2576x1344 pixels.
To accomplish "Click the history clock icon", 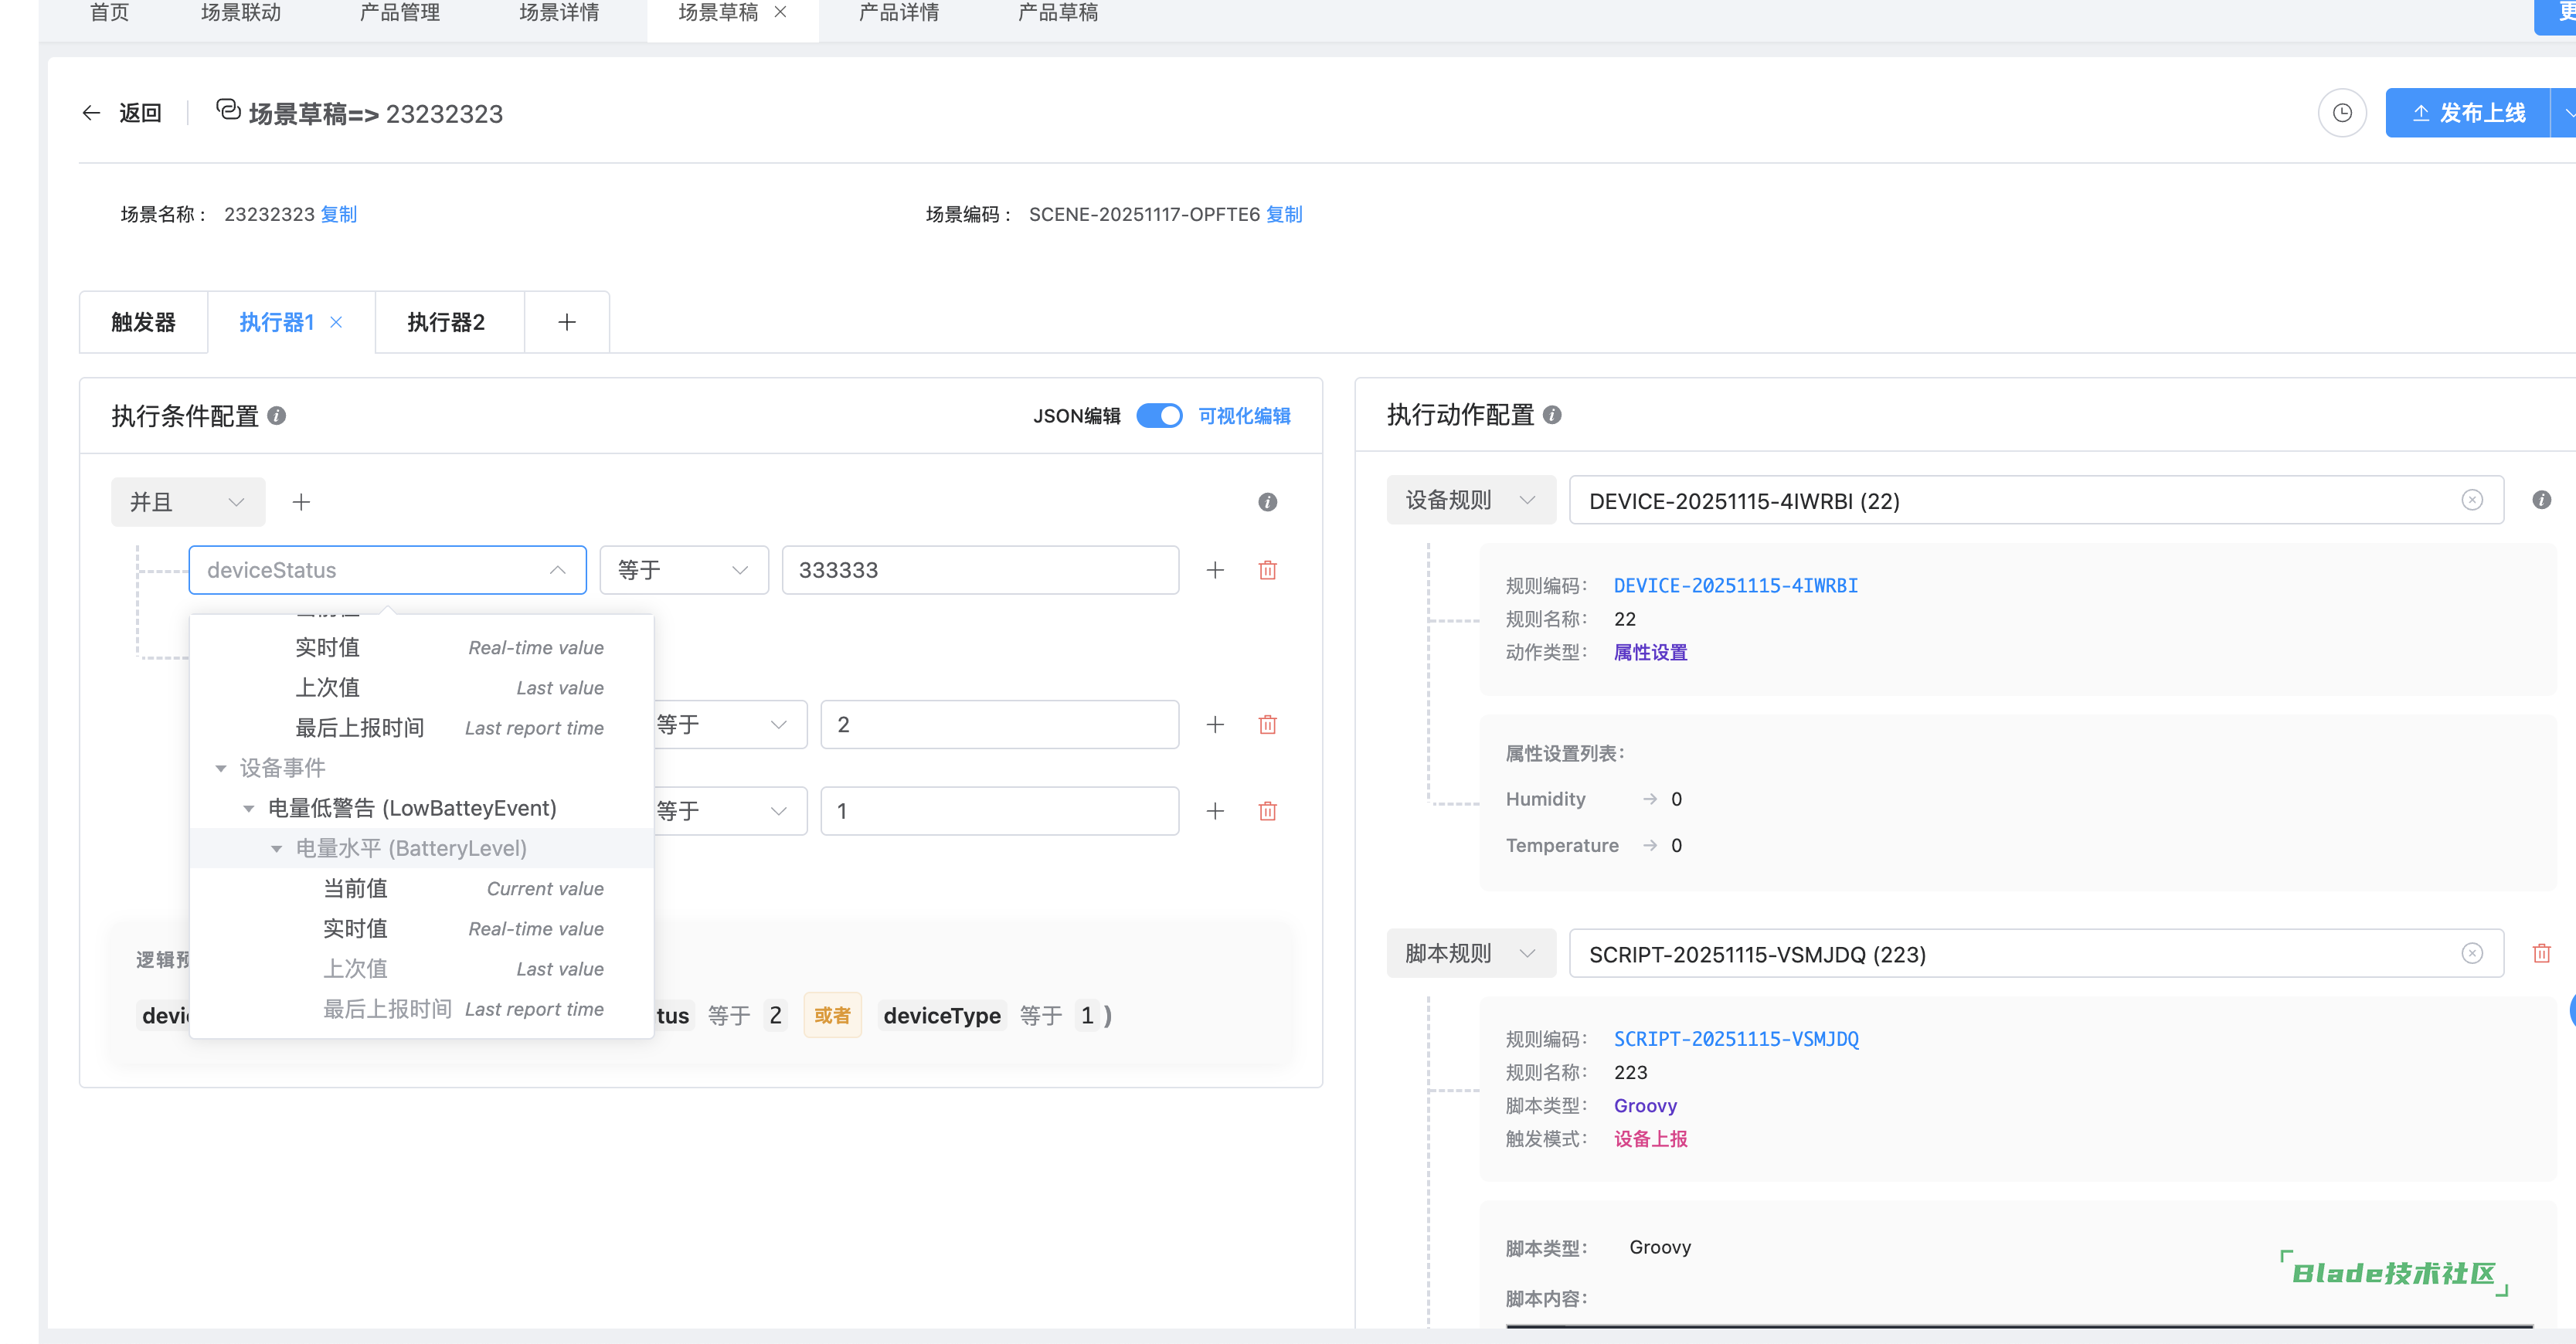I will point(2341,113).
